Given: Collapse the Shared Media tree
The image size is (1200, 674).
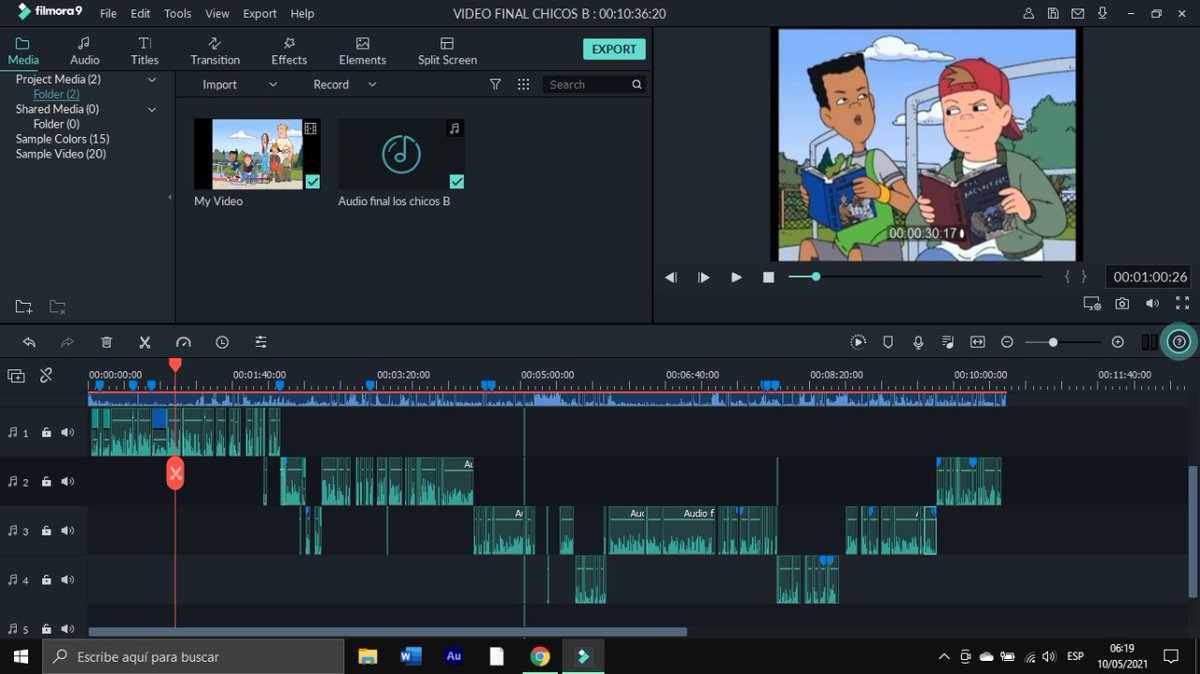Looking at the screenshot, I should [x=152, y=109].
